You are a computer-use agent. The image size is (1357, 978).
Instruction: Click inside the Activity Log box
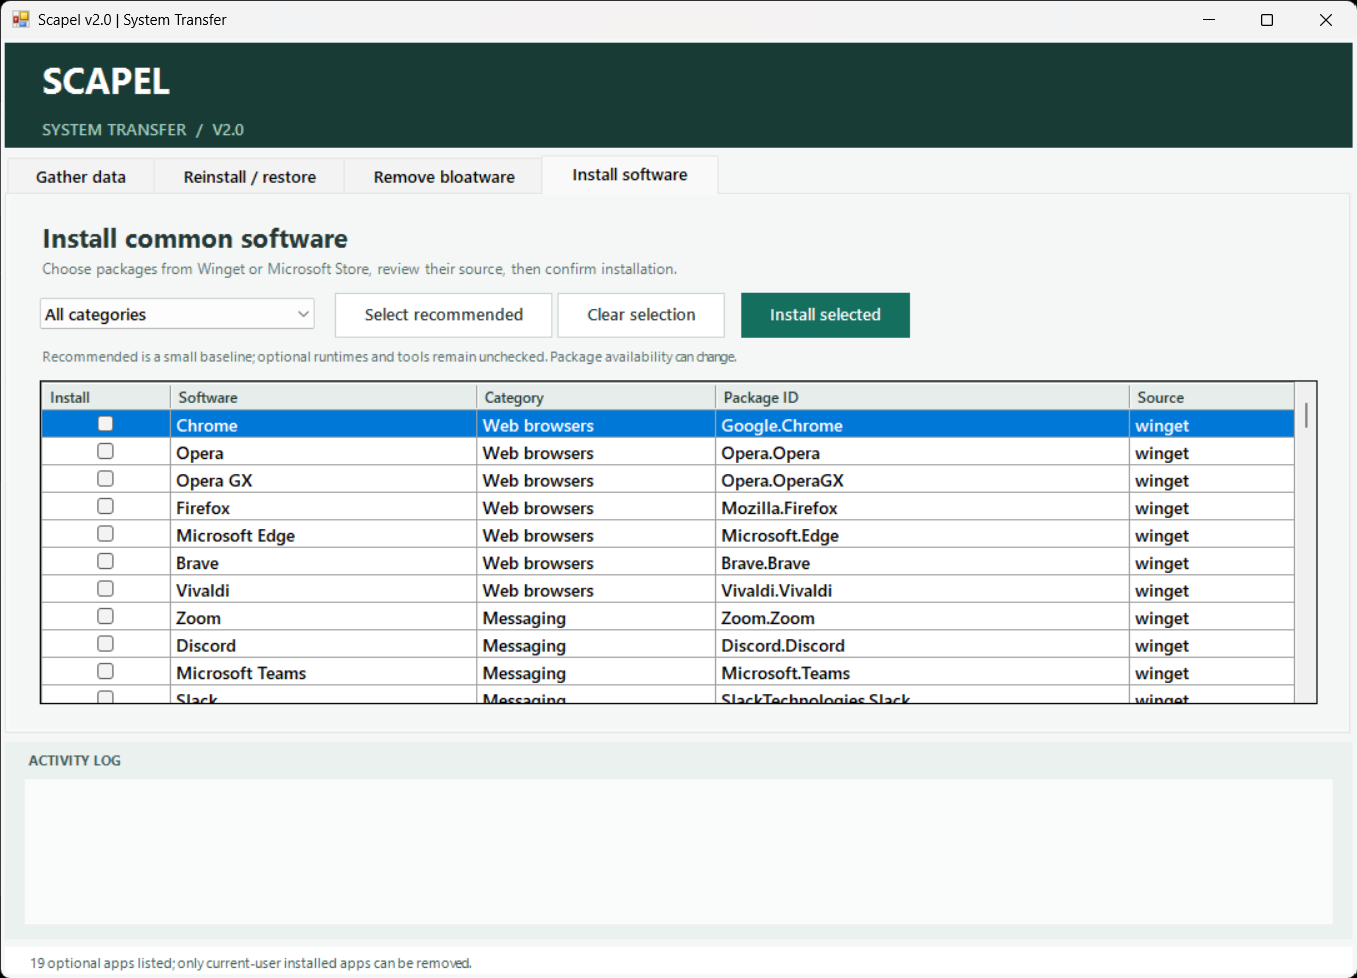(678, 851)
